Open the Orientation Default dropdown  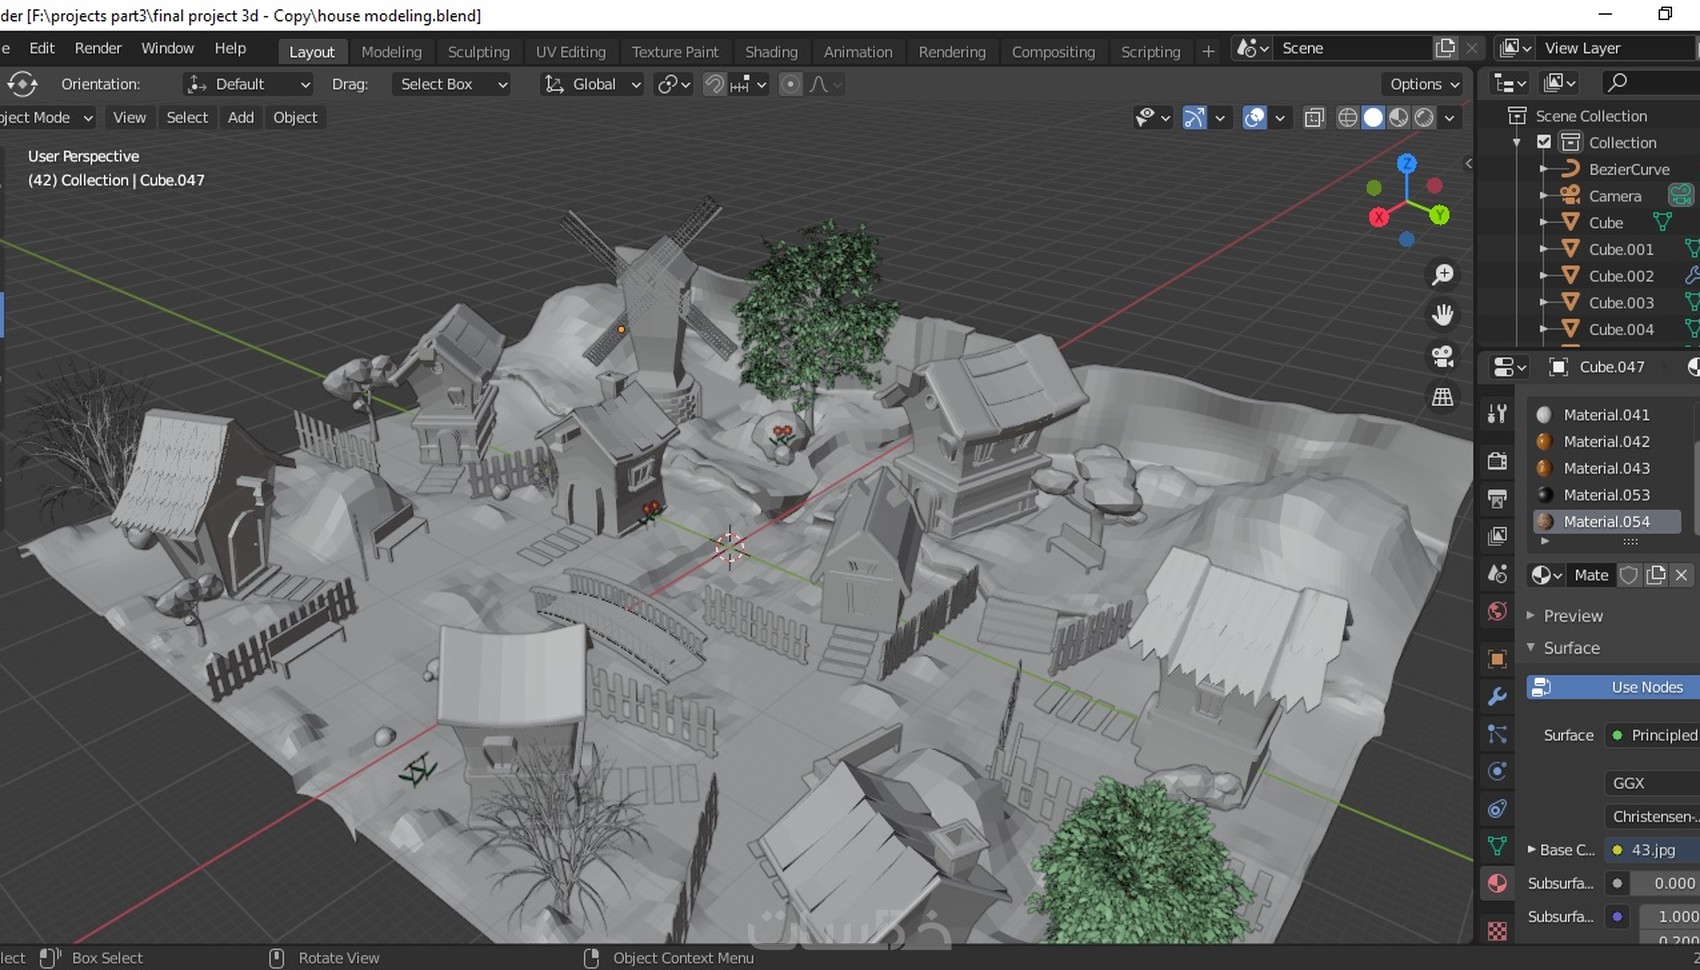pos(249,85)
